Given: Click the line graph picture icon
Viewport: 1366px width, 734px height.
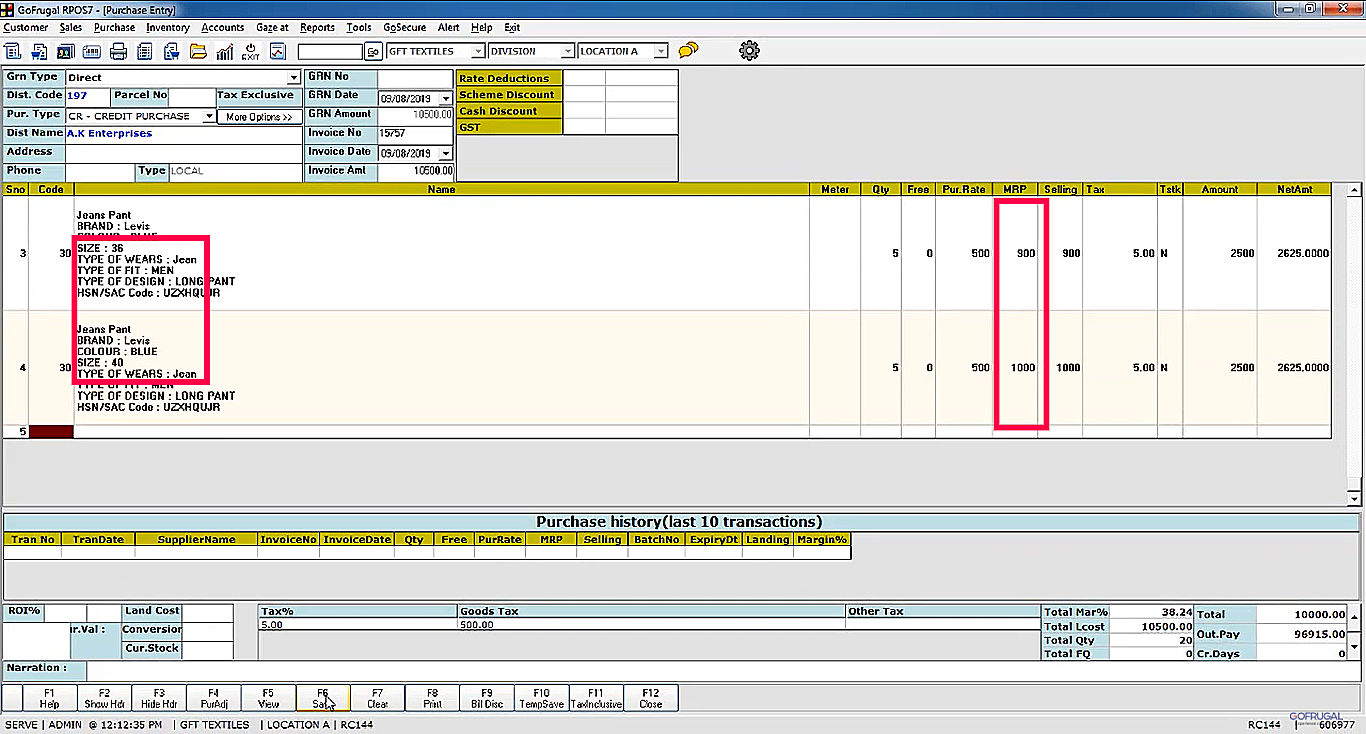Looking at the screenshot, I should pyautogui.click(x=278, y=51).
